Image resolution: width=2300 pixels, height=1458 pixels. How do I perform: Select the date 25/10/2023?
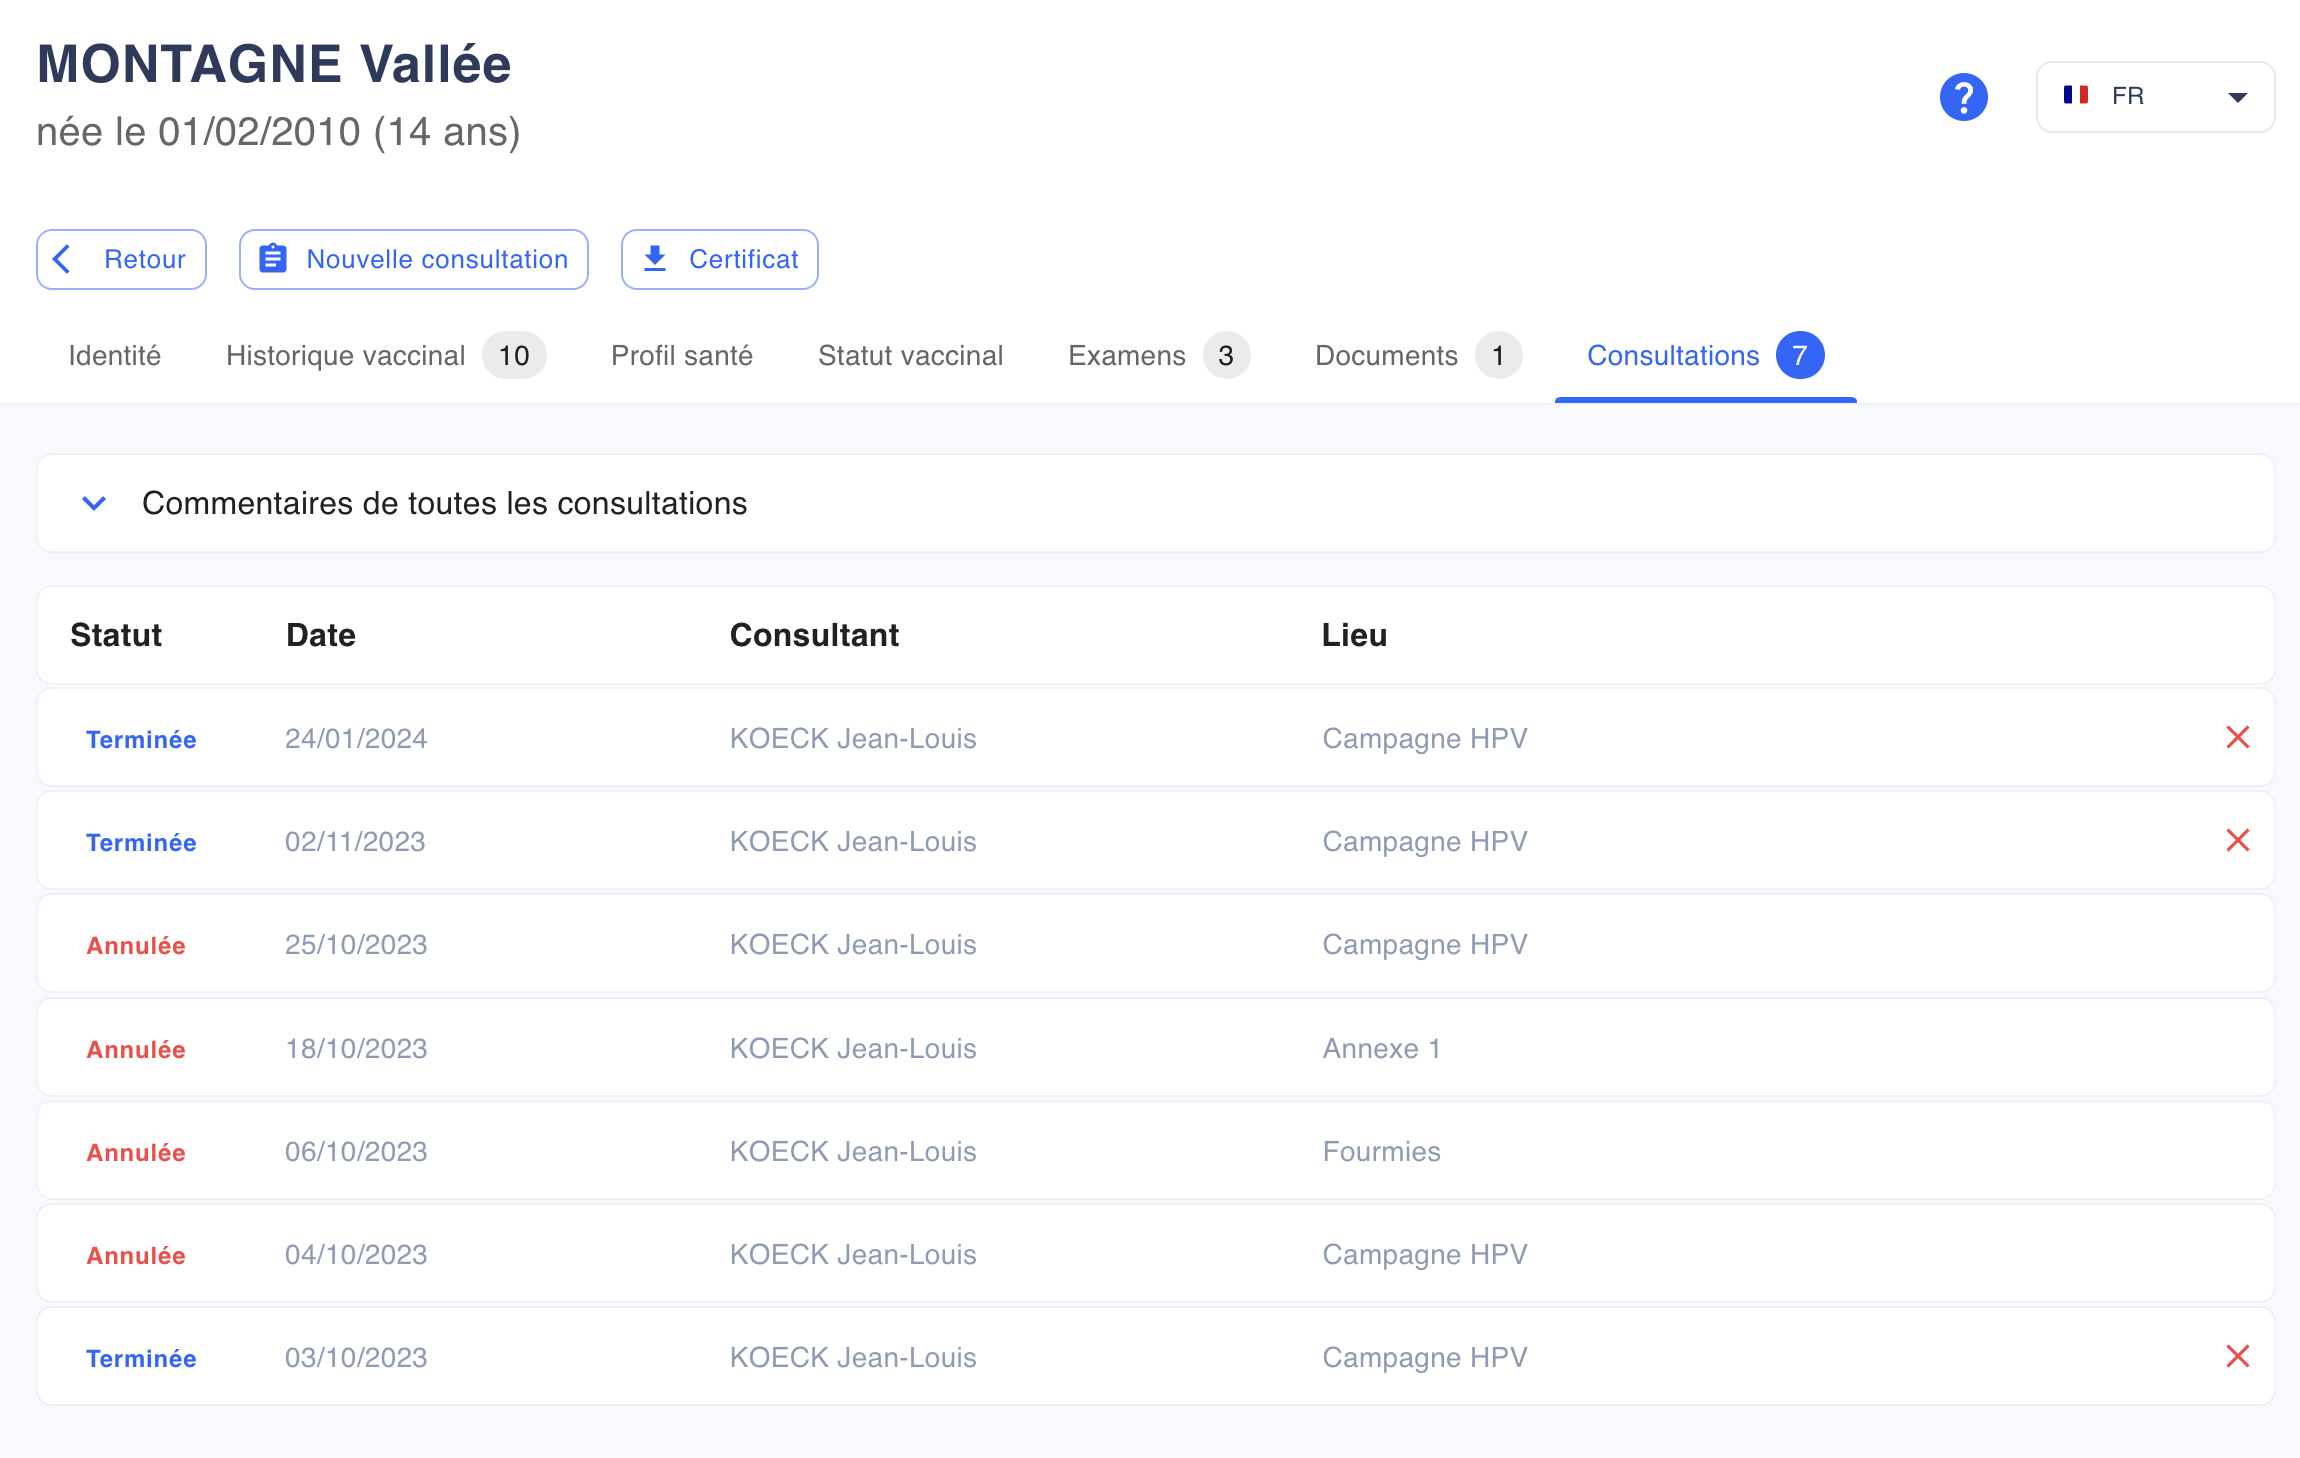pyautogui.click(x=356, y=945)
